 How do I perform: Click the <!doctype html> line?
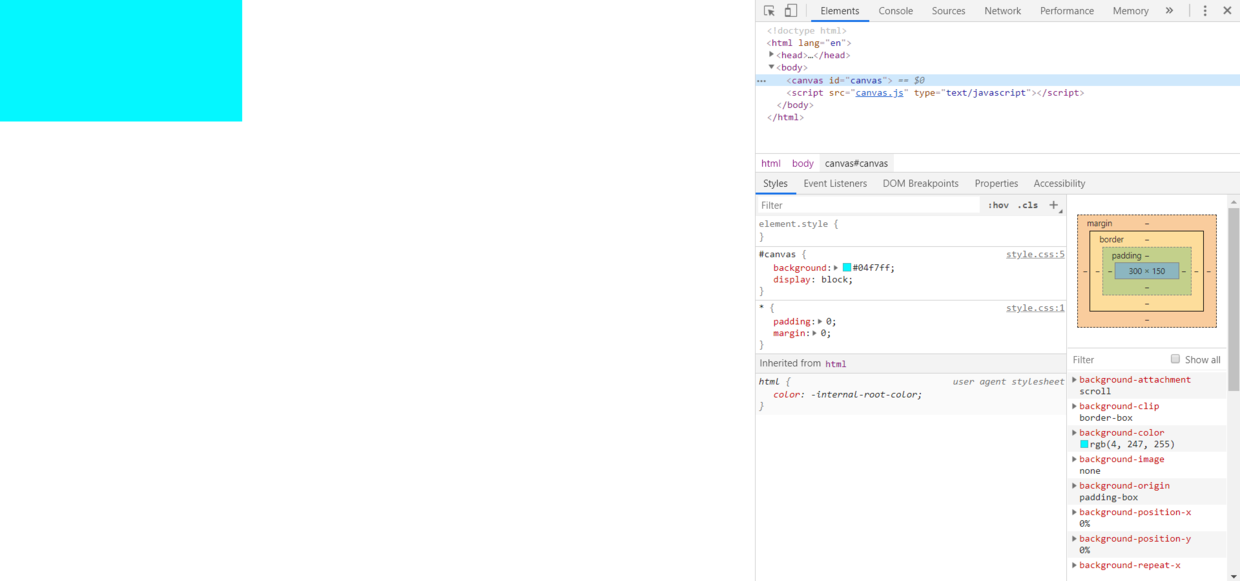(x=807, y=31)
